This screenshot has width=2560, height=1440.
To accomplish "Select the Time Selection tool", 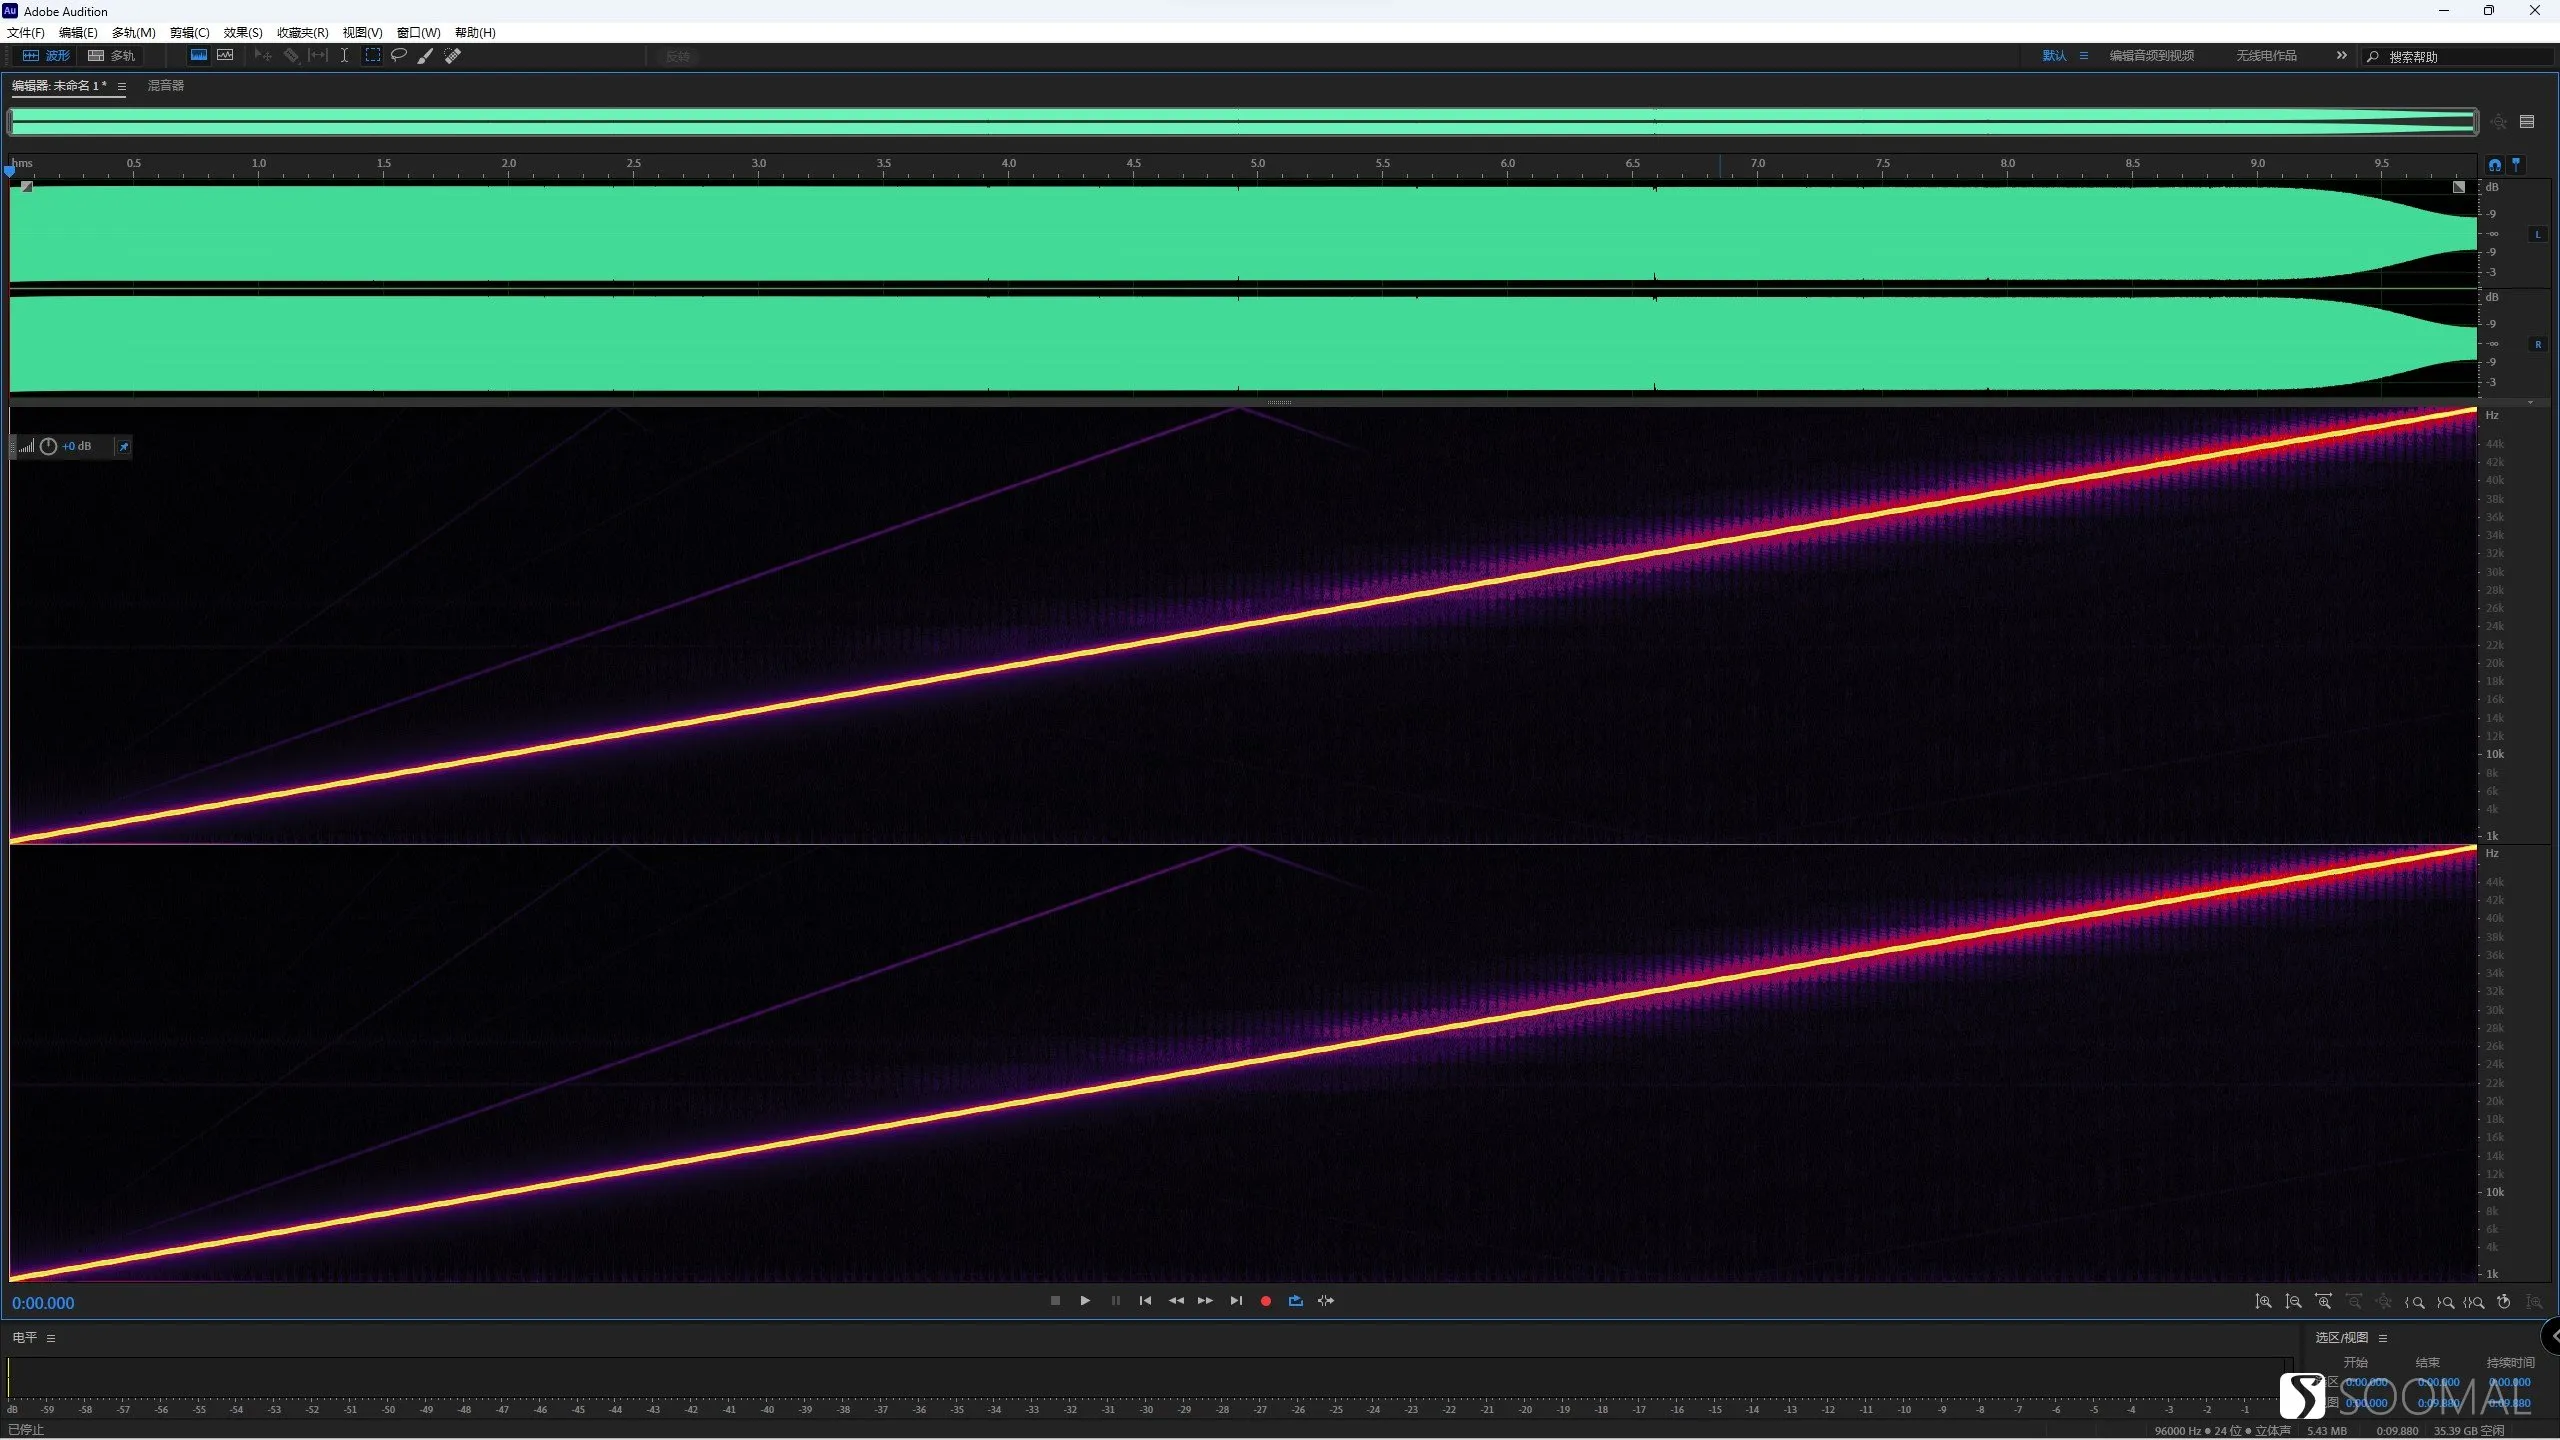I will coord(344,56).
